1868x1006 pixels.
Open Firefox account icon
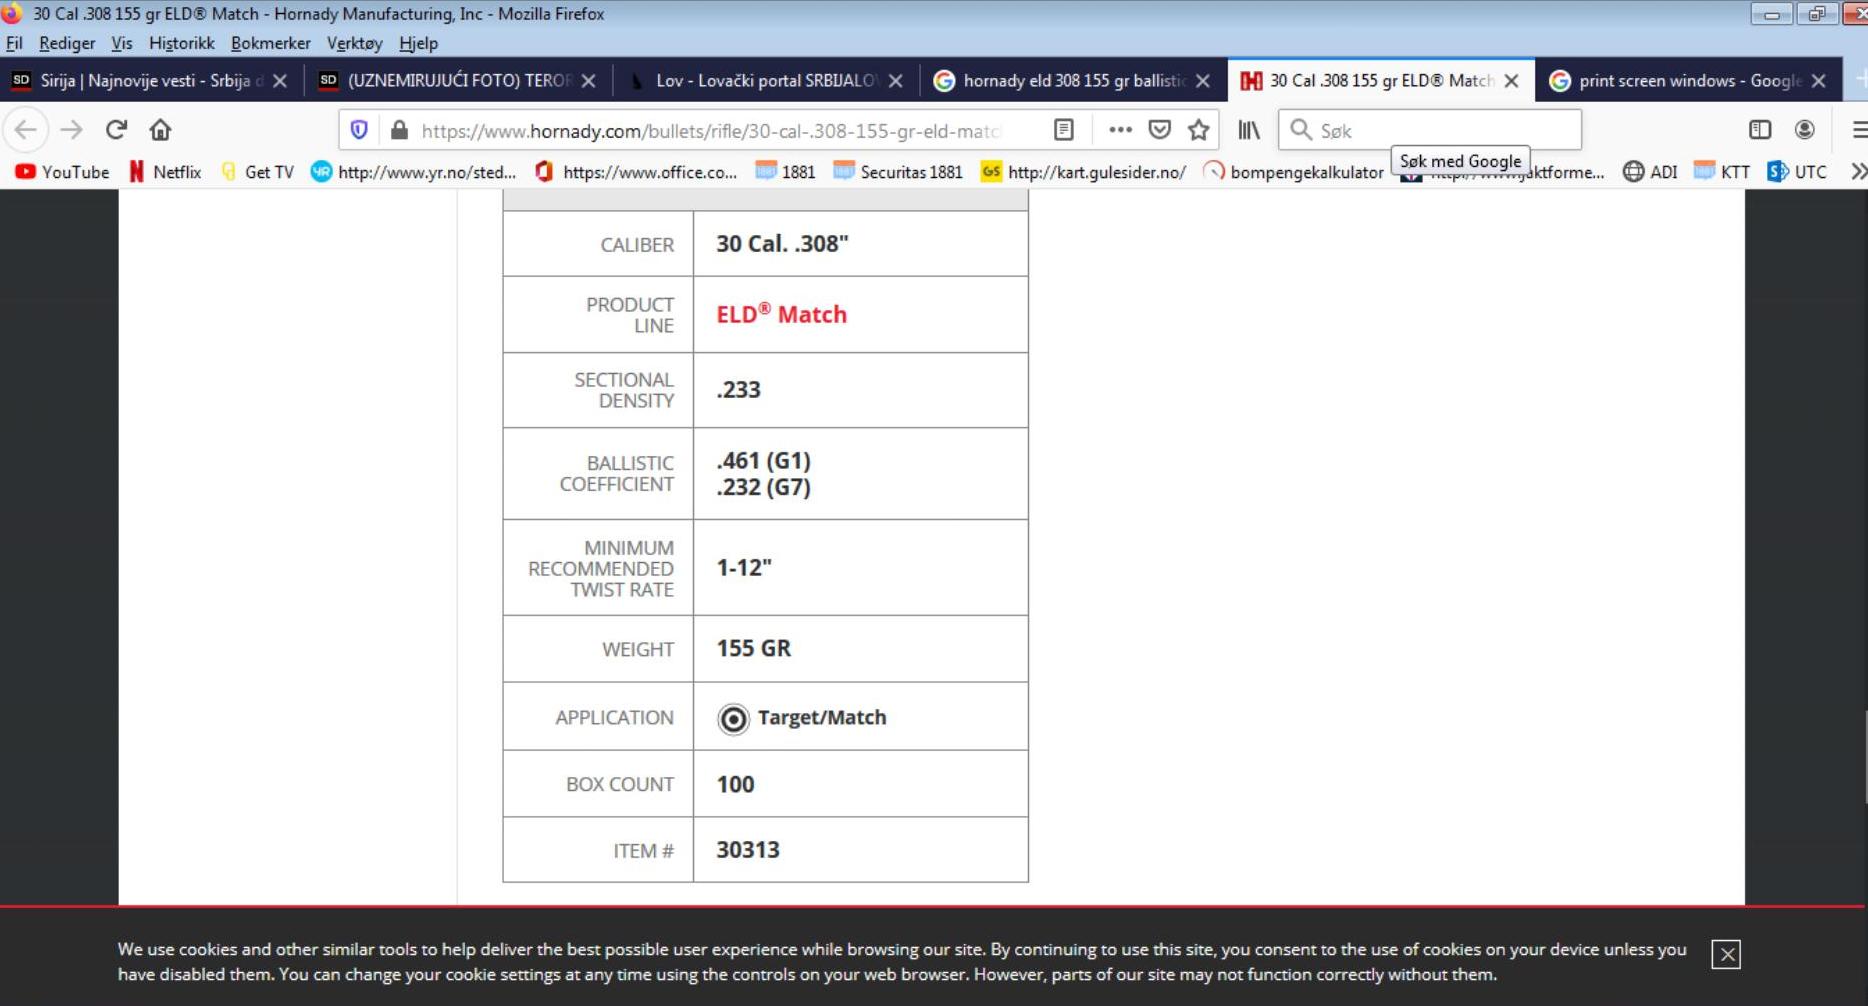[x=1805, y=130]
